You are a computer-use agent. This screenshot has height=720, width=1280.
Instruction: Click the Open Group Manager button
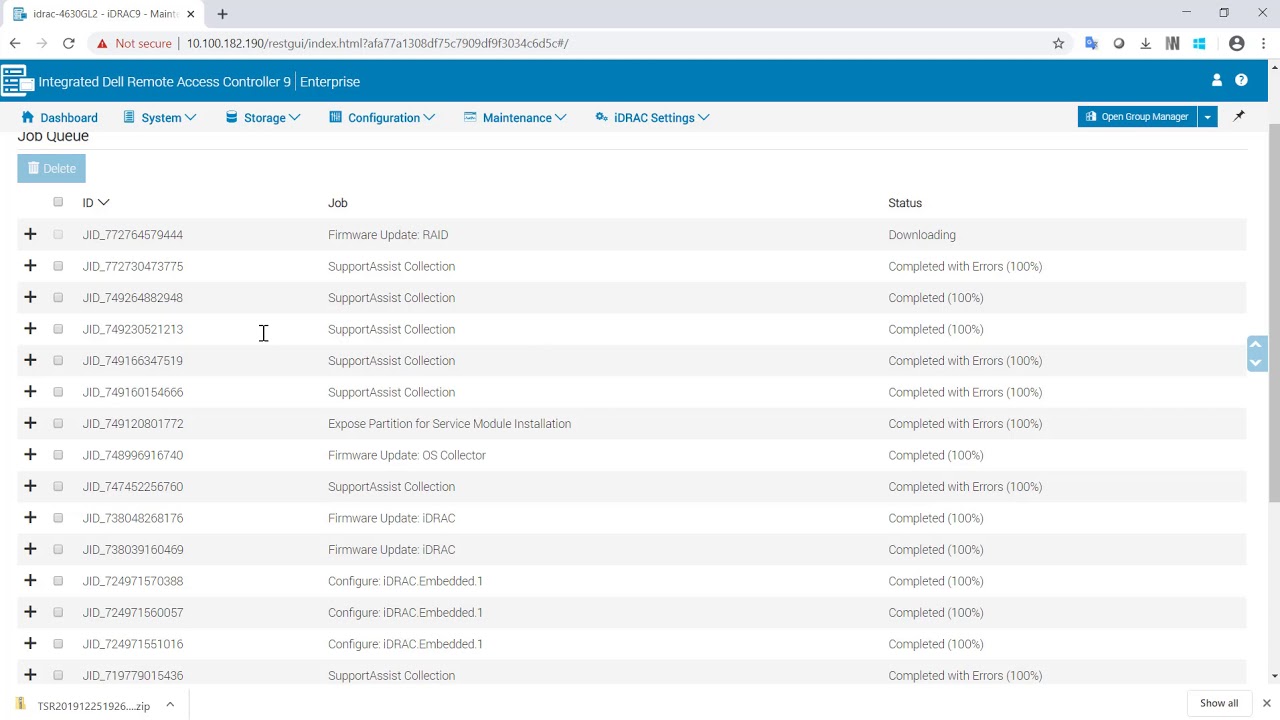[x=1137, y=117]
